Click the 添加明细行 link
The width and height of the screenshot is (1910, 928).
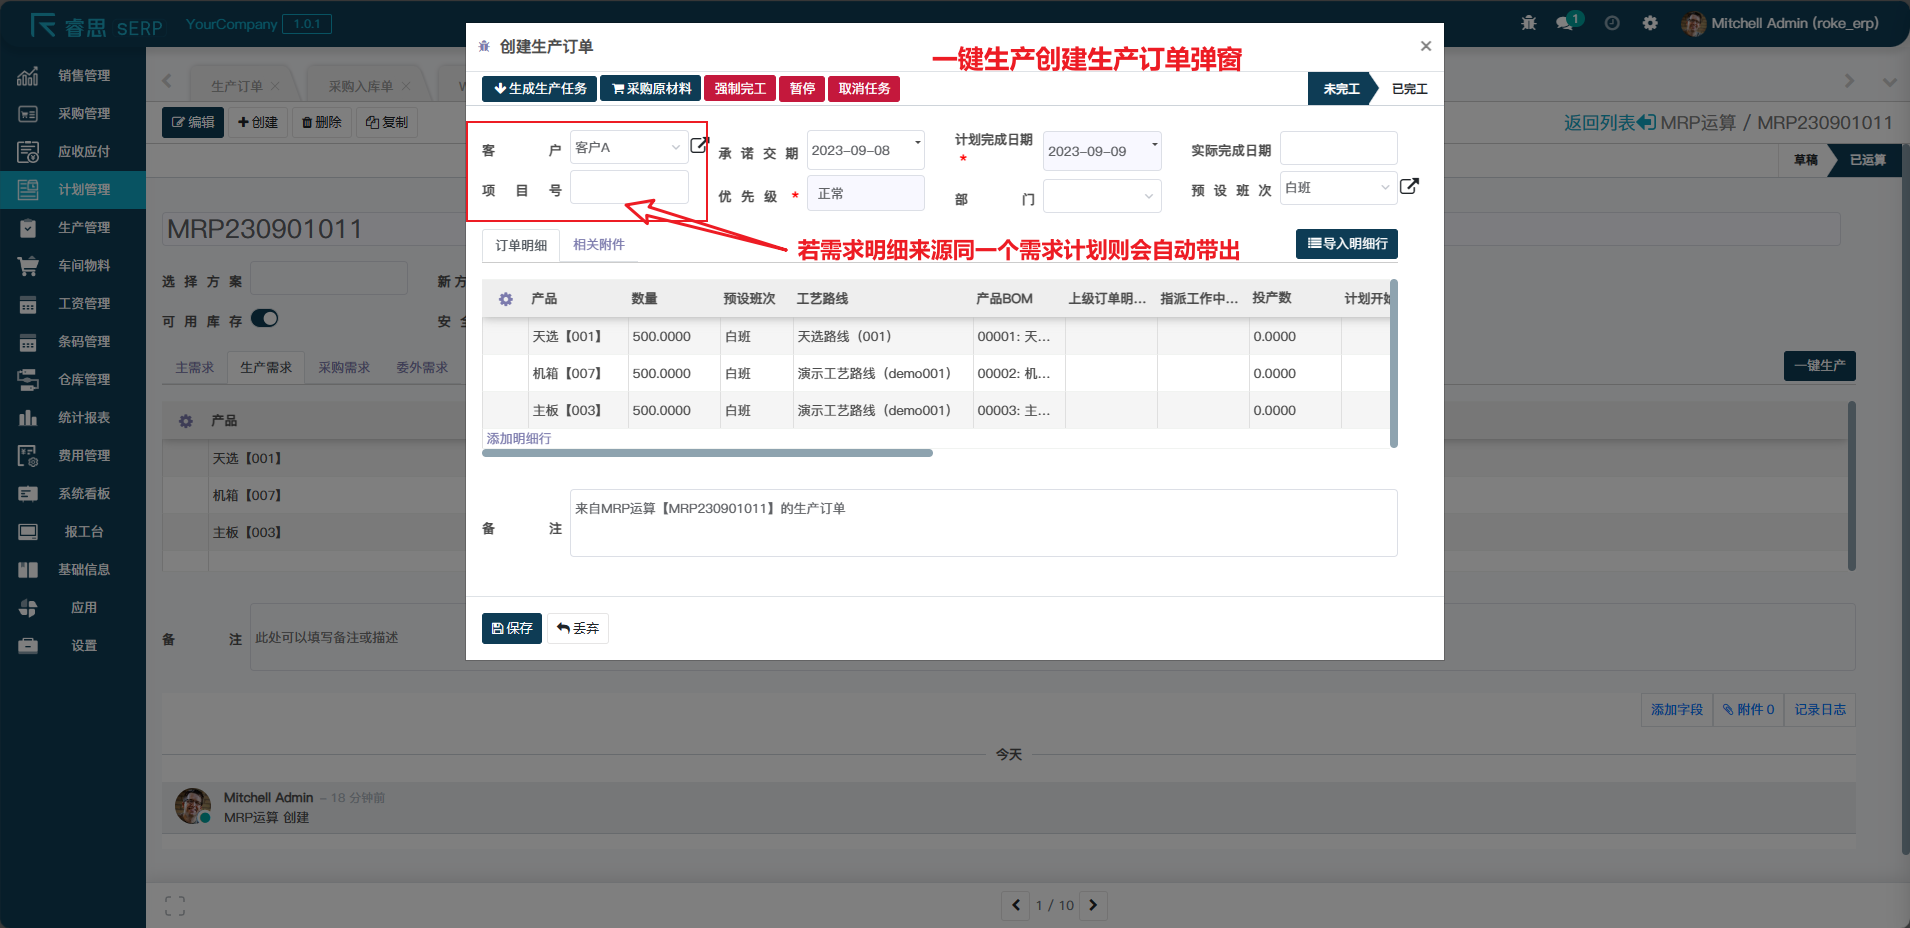click(x=519, y=439)
